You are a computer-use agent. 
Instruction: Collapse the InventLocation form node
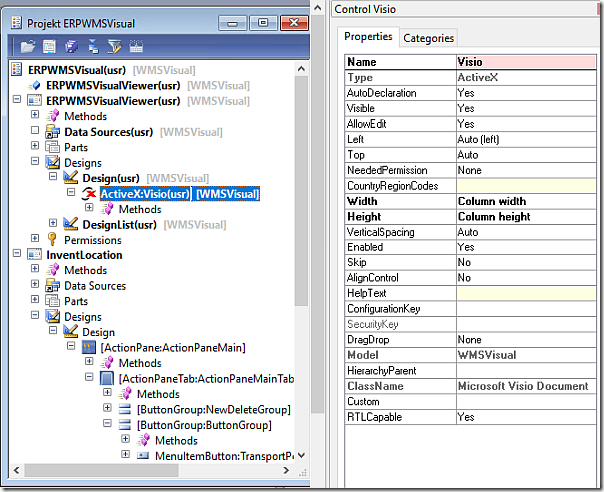pos(17,255)
